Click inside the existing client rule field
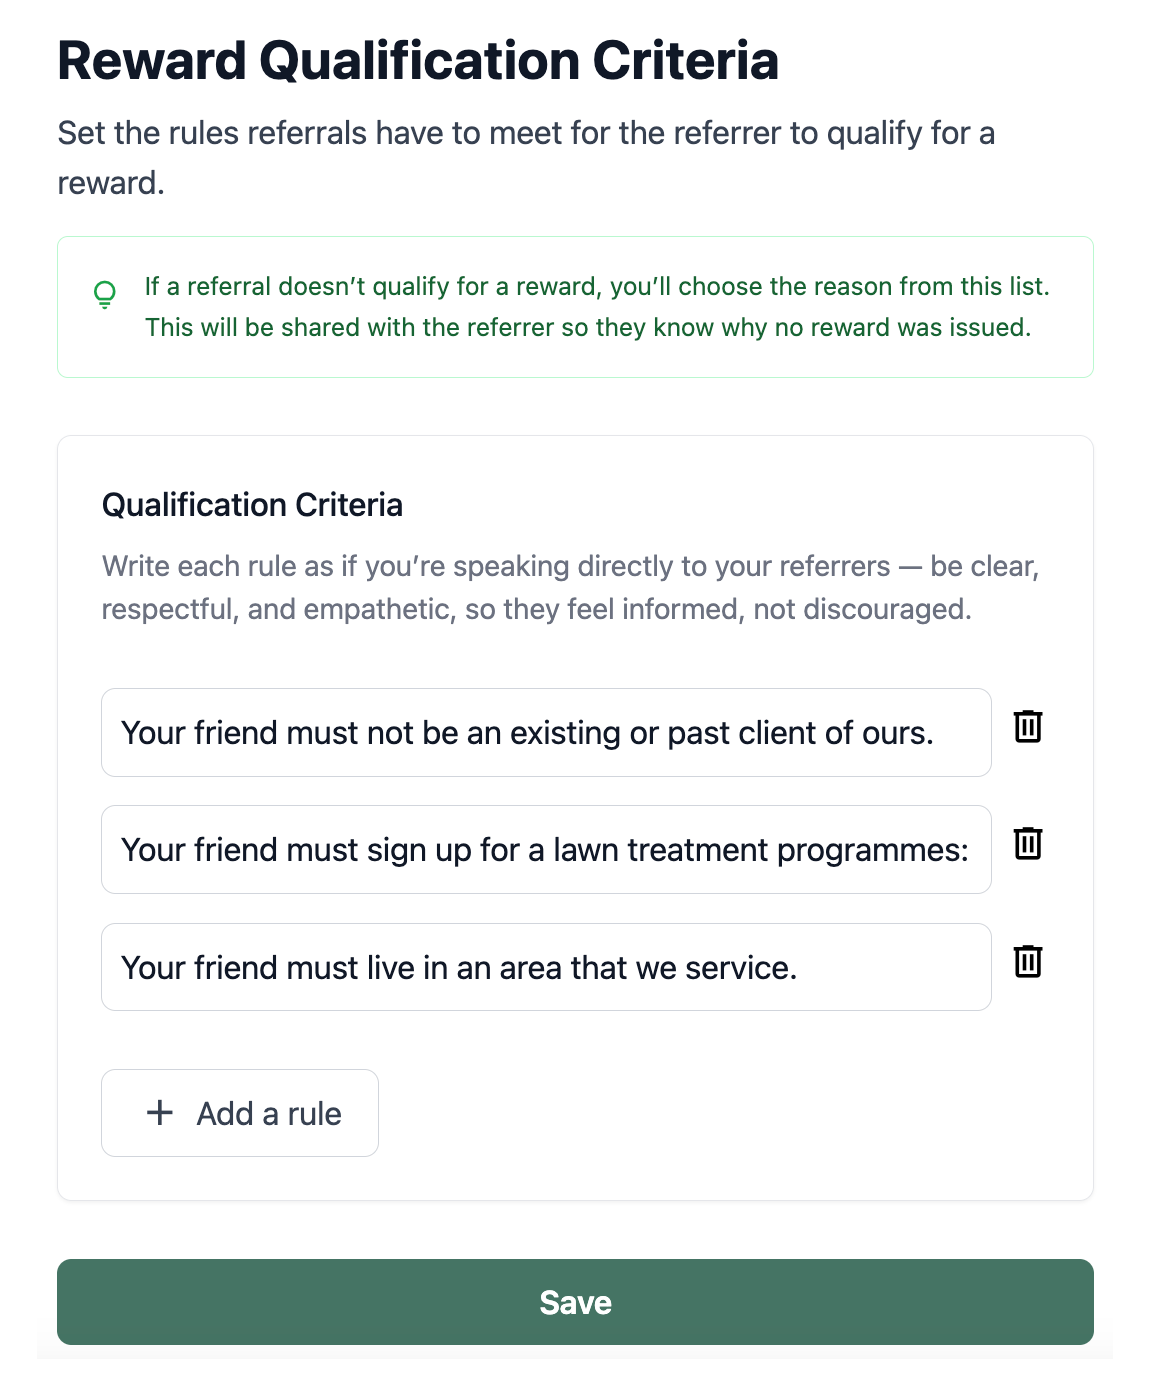 point(545,732)
